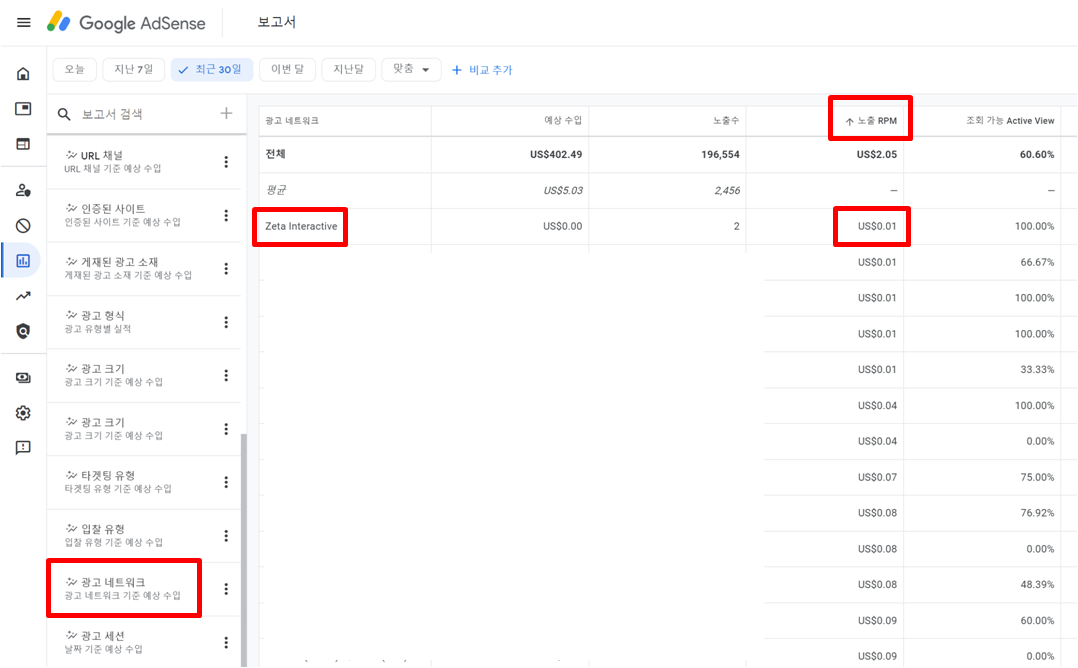
Task: Select the 오늘 date filter chip
Action: tap(74, 69)
